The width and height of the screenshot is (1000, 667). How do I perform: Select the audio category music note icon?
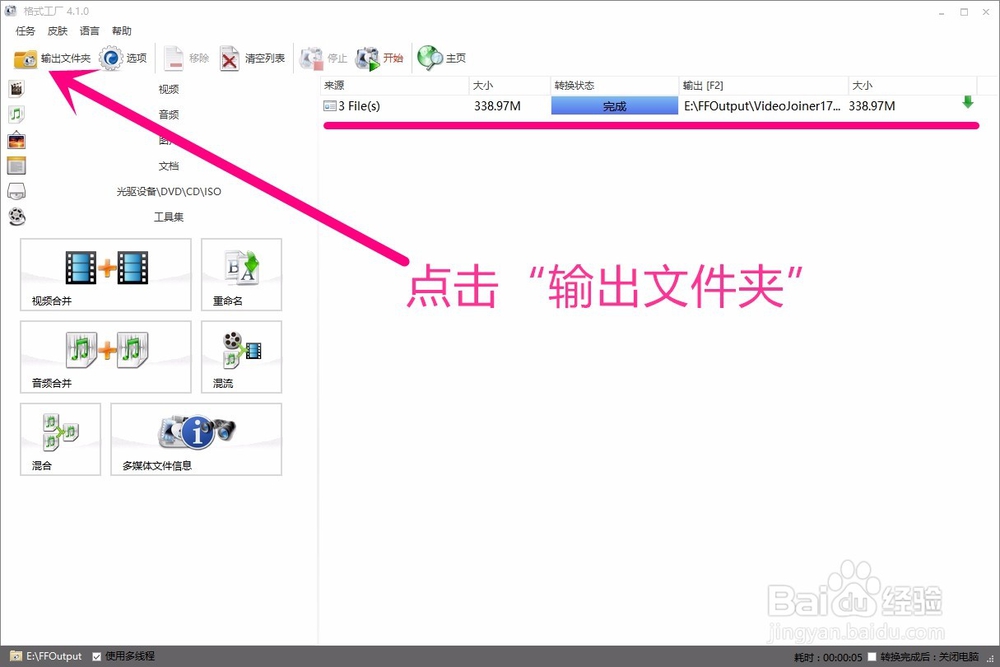[x=17, y=114]
